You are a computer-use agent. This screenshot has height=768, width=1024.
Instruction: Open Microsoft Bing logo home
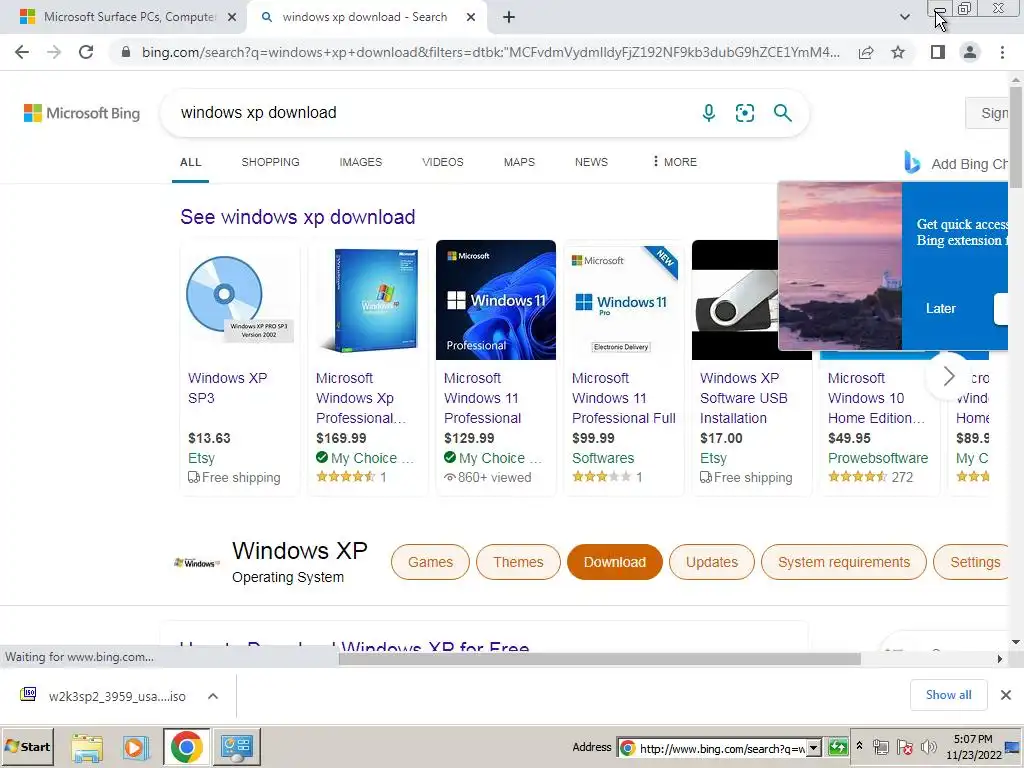(82, 113)
